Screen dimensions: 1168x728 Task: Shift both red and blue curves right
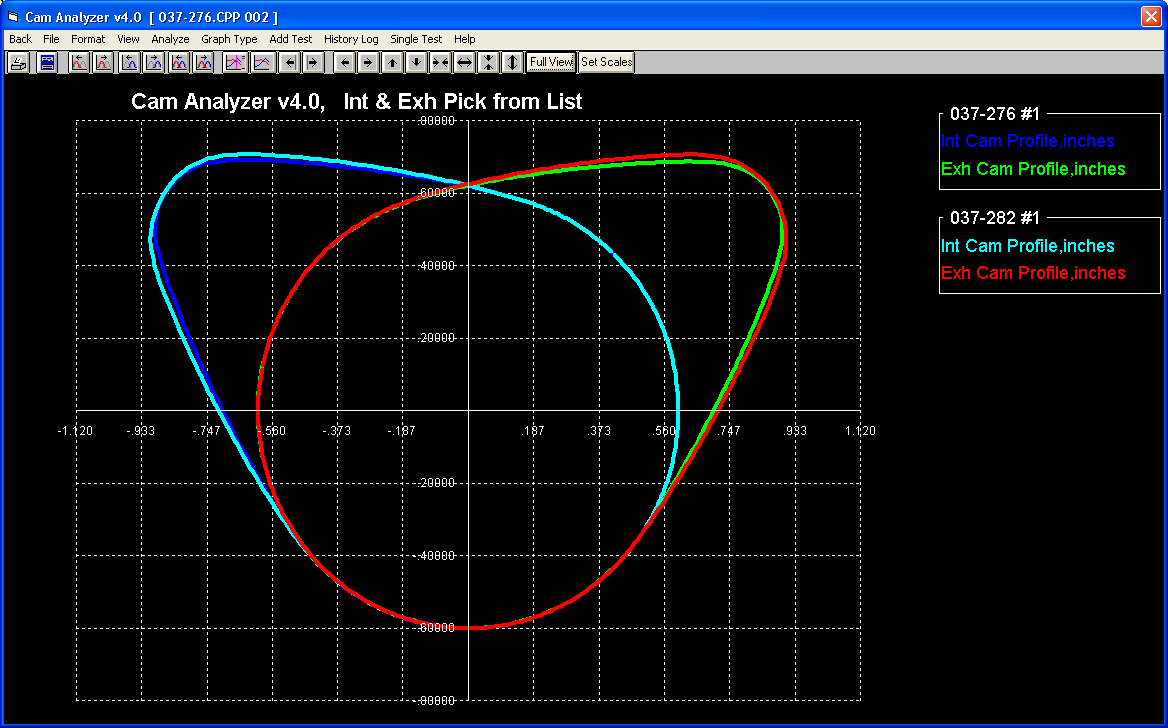(x=204, y=63)
